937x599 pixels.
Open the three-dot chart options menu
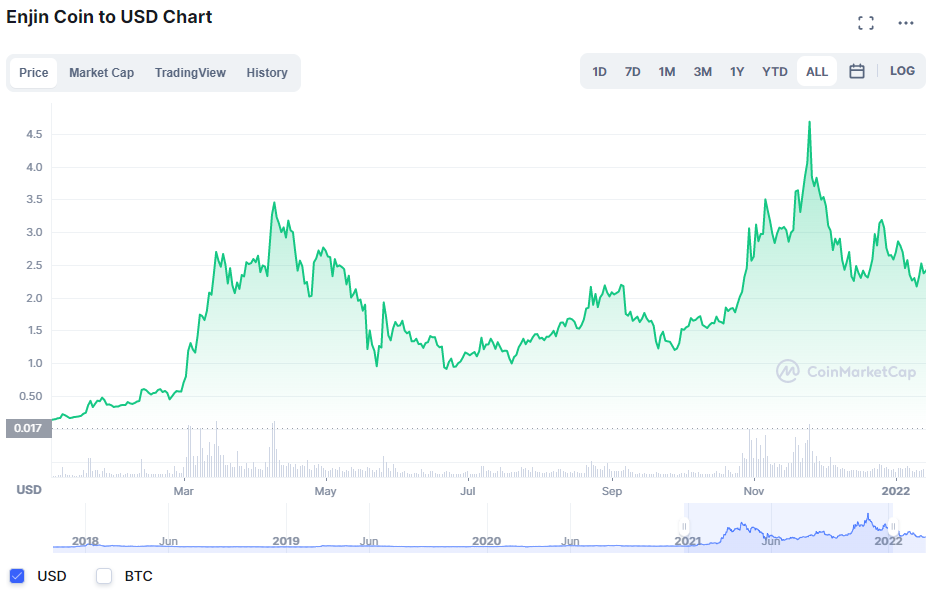point(904,22)
